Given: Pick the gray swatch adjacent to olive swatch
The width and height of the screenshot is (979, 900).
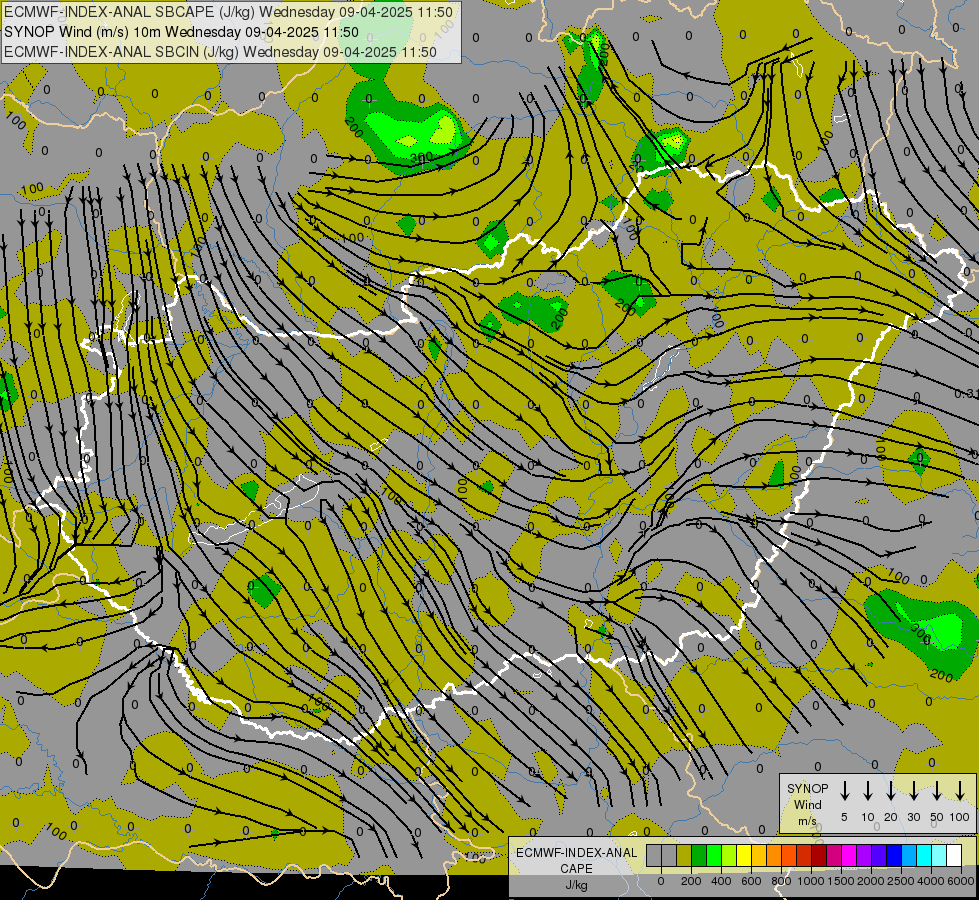Looking at the screenshot, I should (669, 855).
